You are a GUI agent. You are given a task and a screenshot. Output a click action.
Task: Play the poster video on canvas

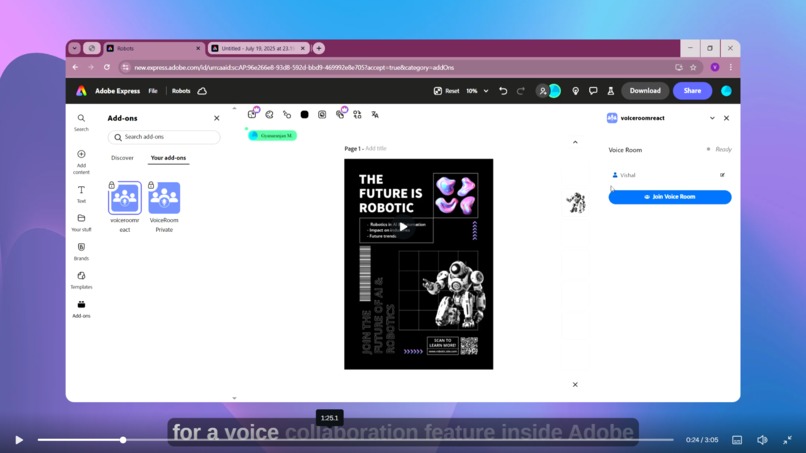(404, 227)
